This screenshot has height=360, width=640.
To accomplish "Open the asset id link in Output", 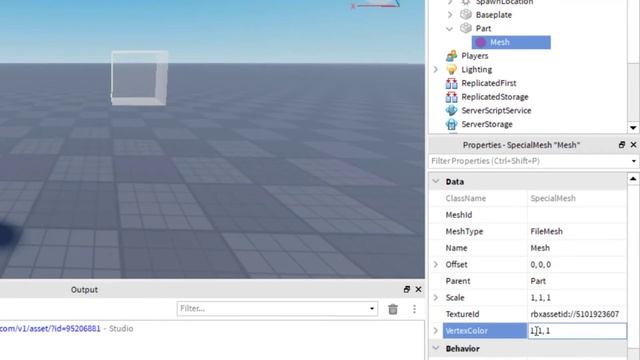I will click(x=50, y=329).
